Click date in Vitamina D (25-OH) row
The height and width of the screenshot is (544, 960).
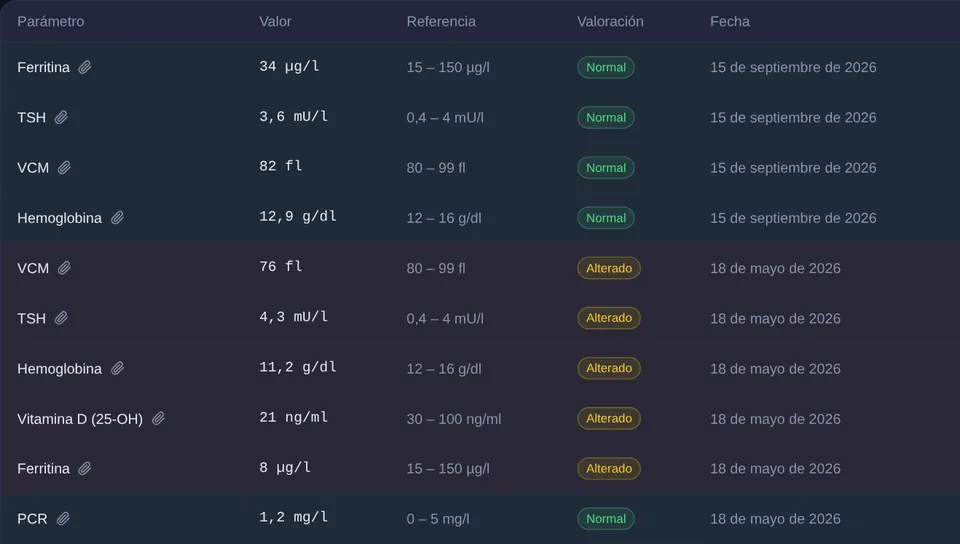(x=775, y=419)
